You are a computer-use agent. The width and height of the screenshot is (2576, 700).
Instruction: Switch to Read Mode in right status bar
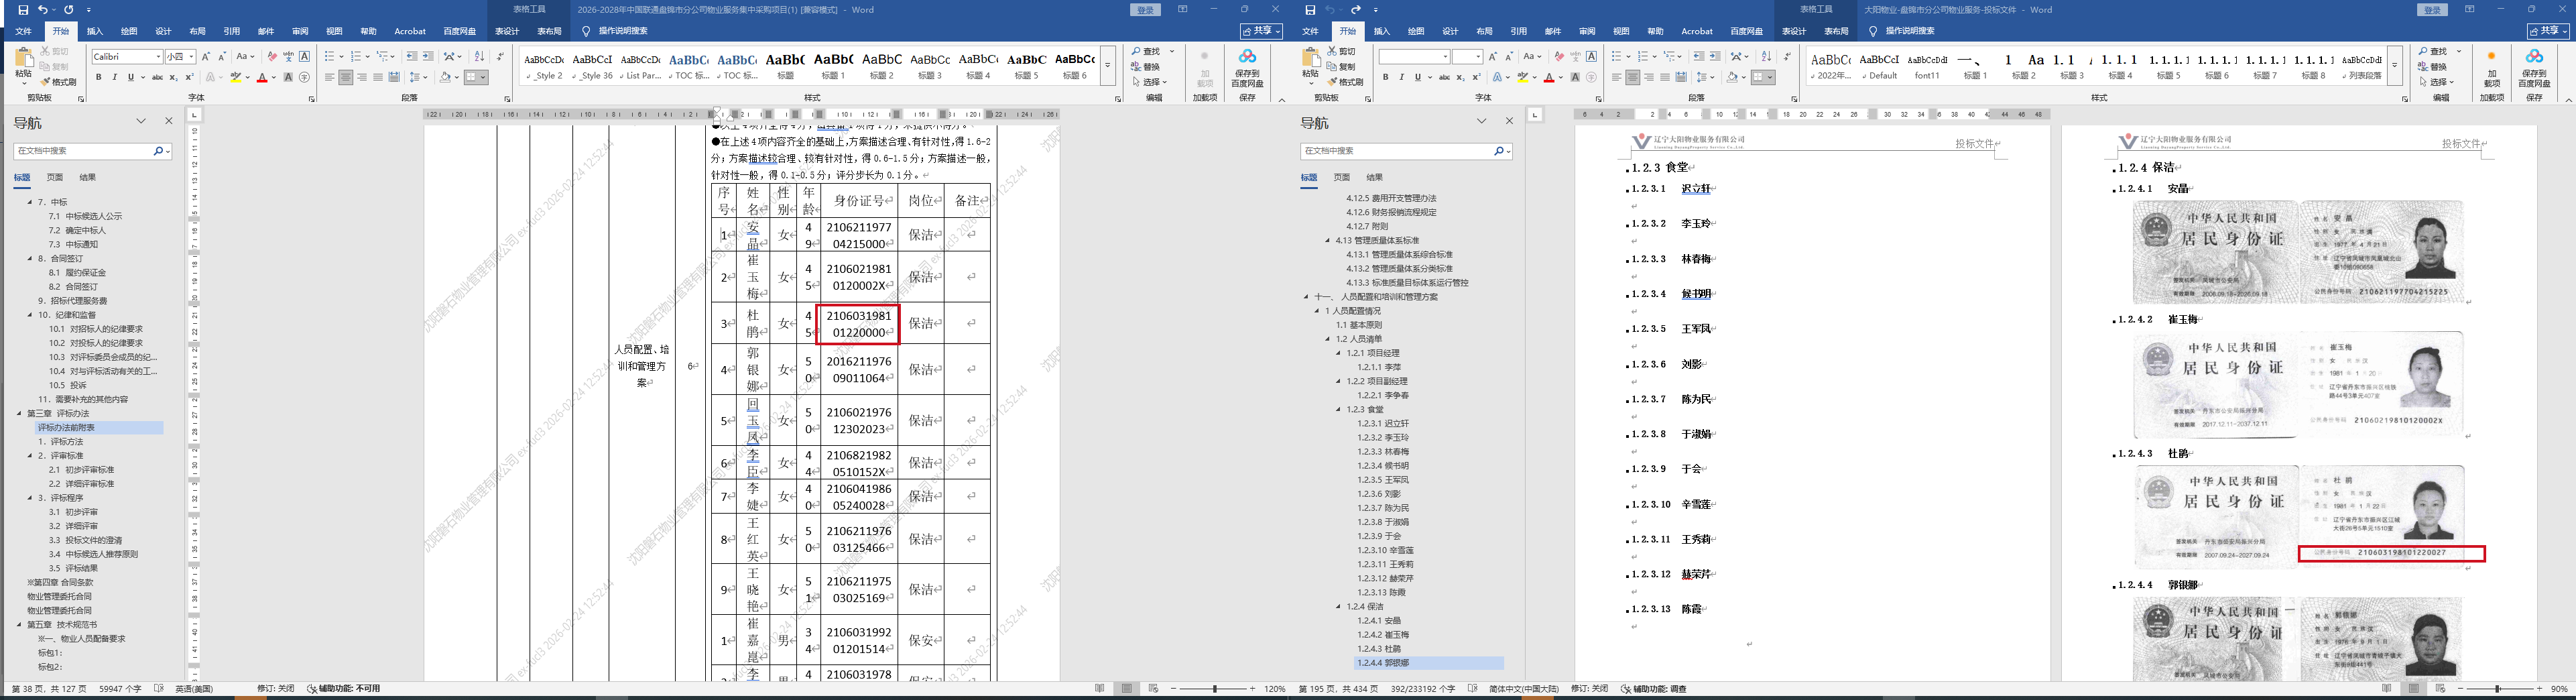click(2387, 689)
